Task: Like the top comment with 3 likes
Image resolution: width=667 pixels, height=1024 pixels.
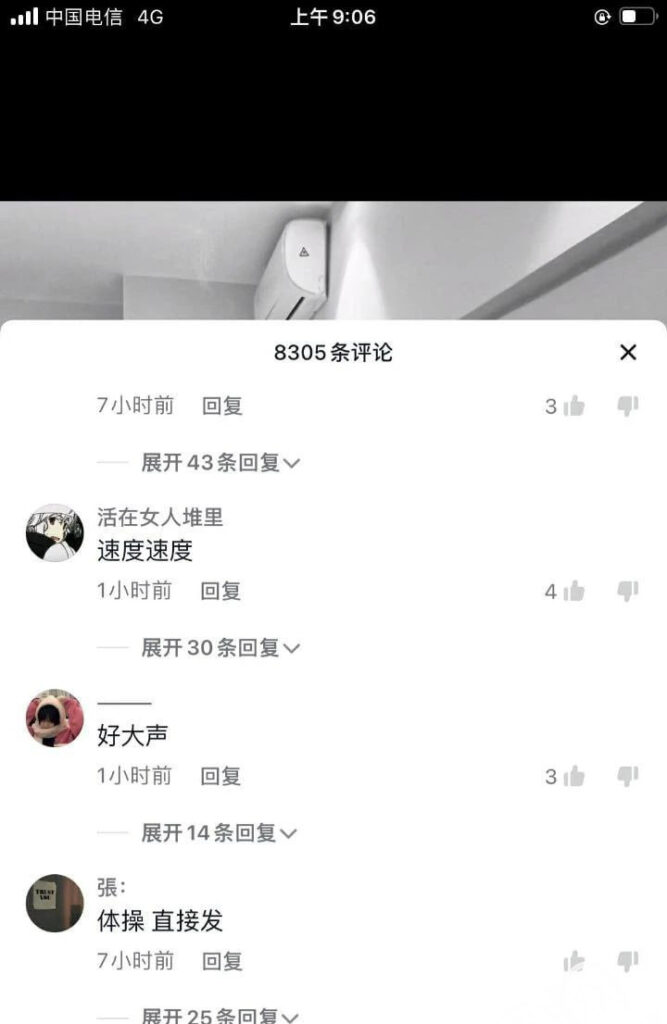Action: pyautogui.click(x=574, y=406)
